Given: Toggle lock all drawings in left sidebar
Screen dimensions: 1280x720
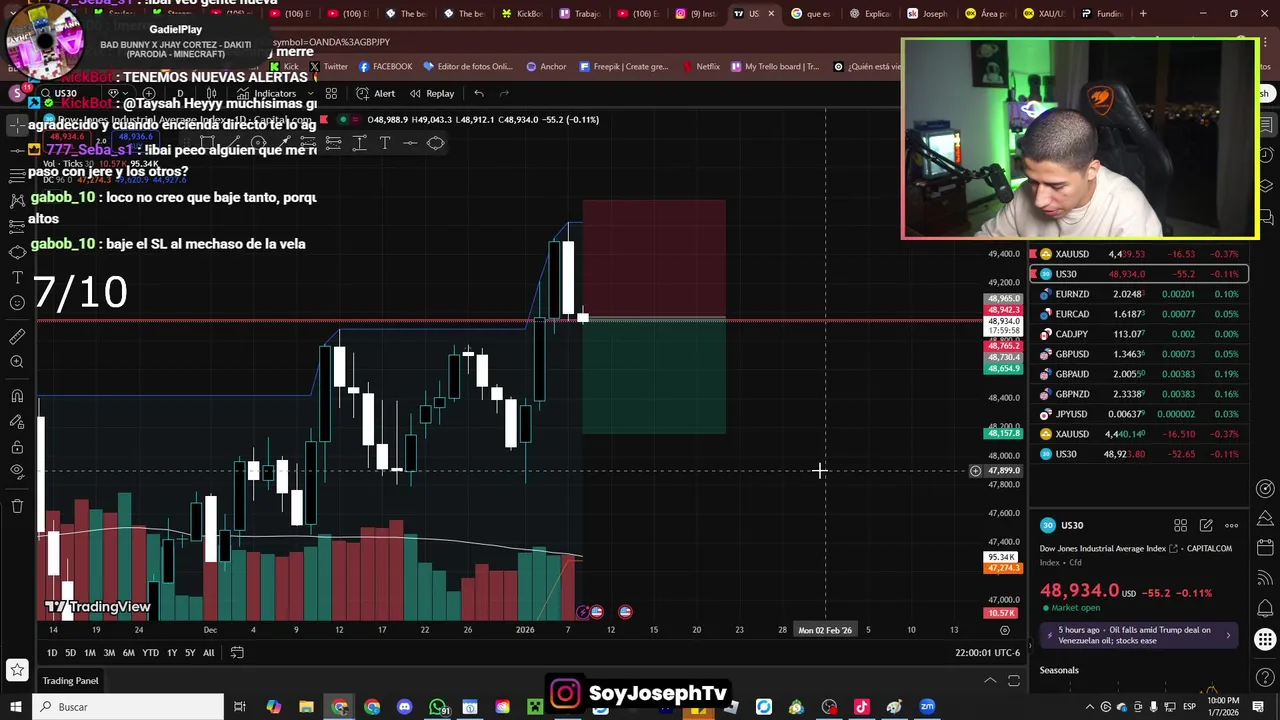Looking at the screenshot, I should pos(17,446).
